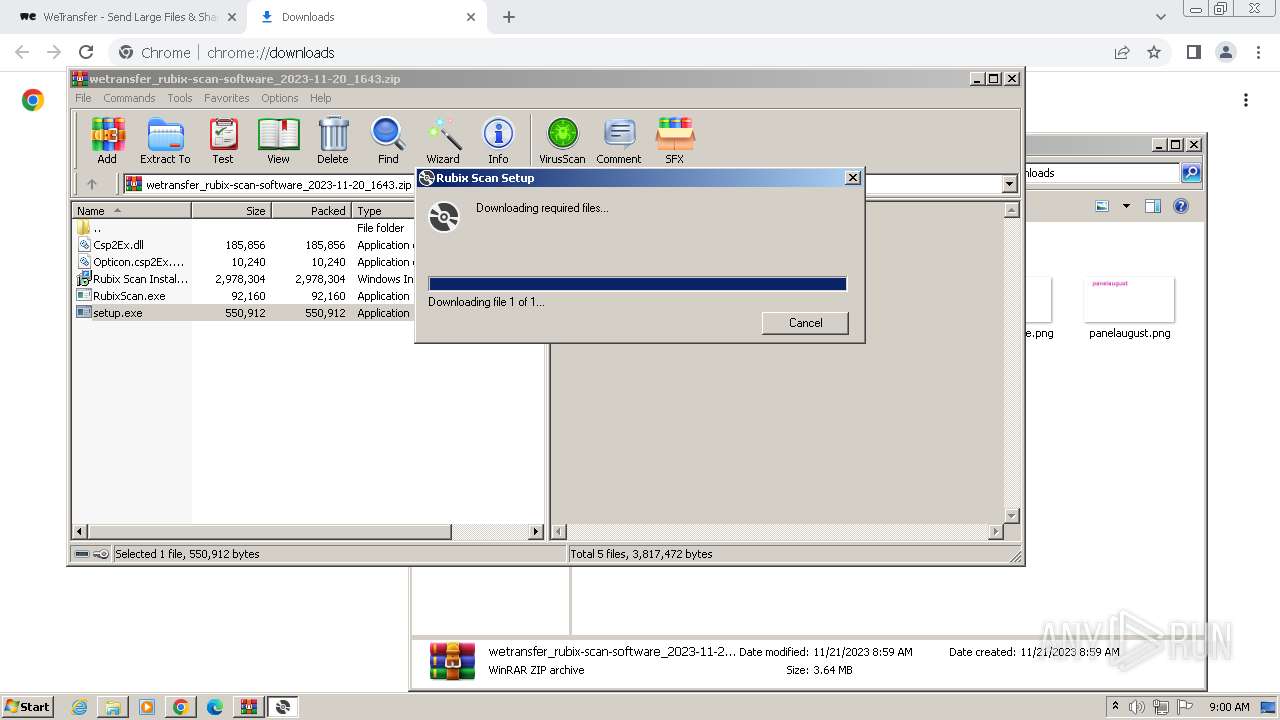Share this page icon in Chrome
The image size is (1280, 720).
tap(1122, 52)
